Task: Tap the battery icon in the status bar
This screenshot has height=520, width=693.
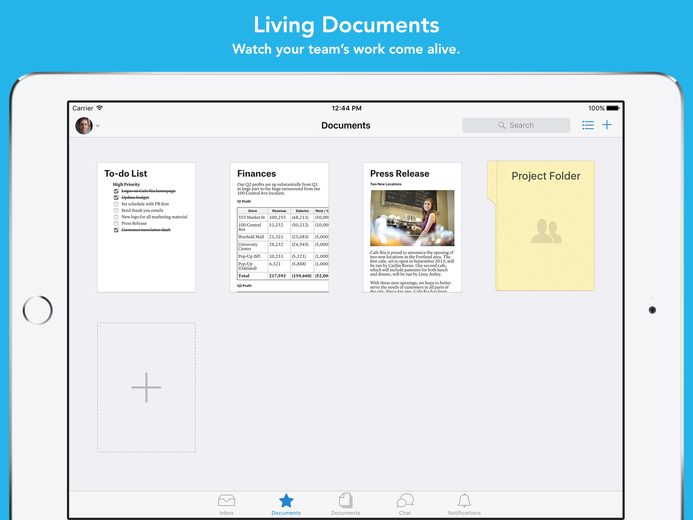Action: [x=613, y=108]
